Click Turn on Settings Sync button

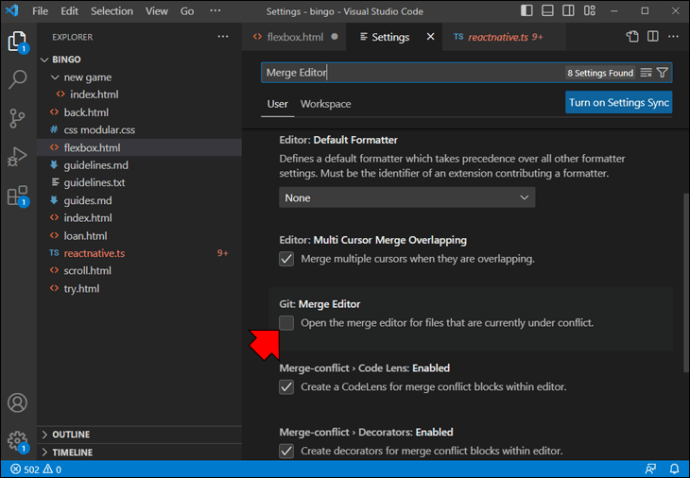tap(618, 103)
